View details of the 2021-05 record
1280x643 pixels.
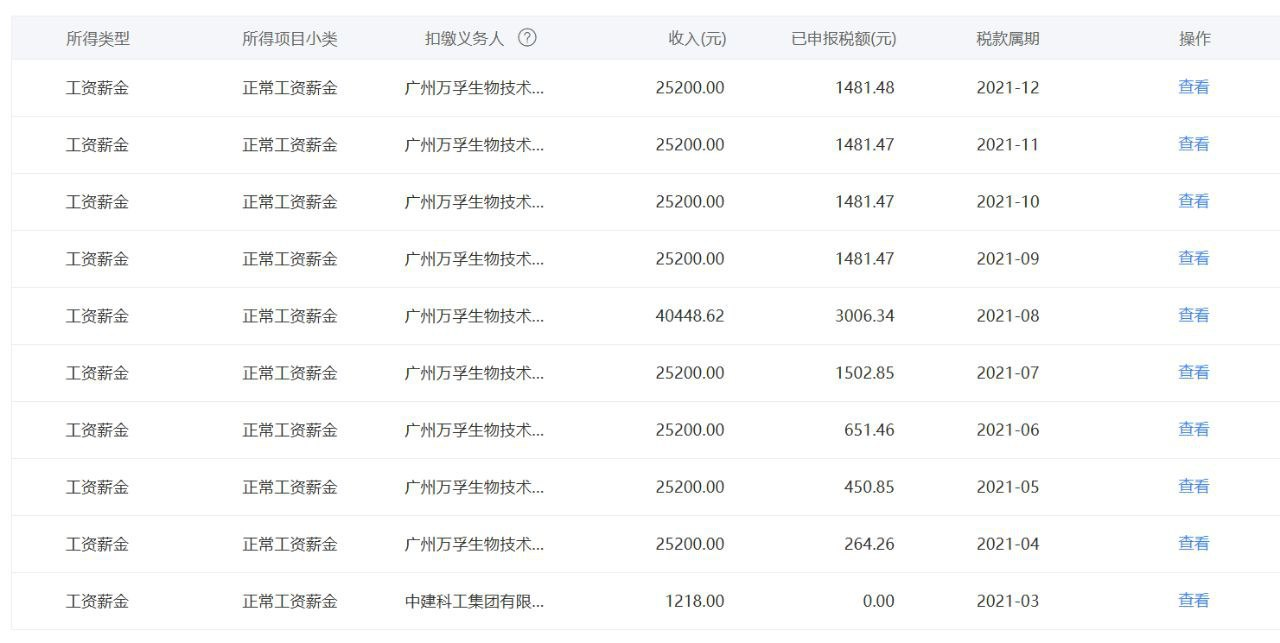(1194, 486)
